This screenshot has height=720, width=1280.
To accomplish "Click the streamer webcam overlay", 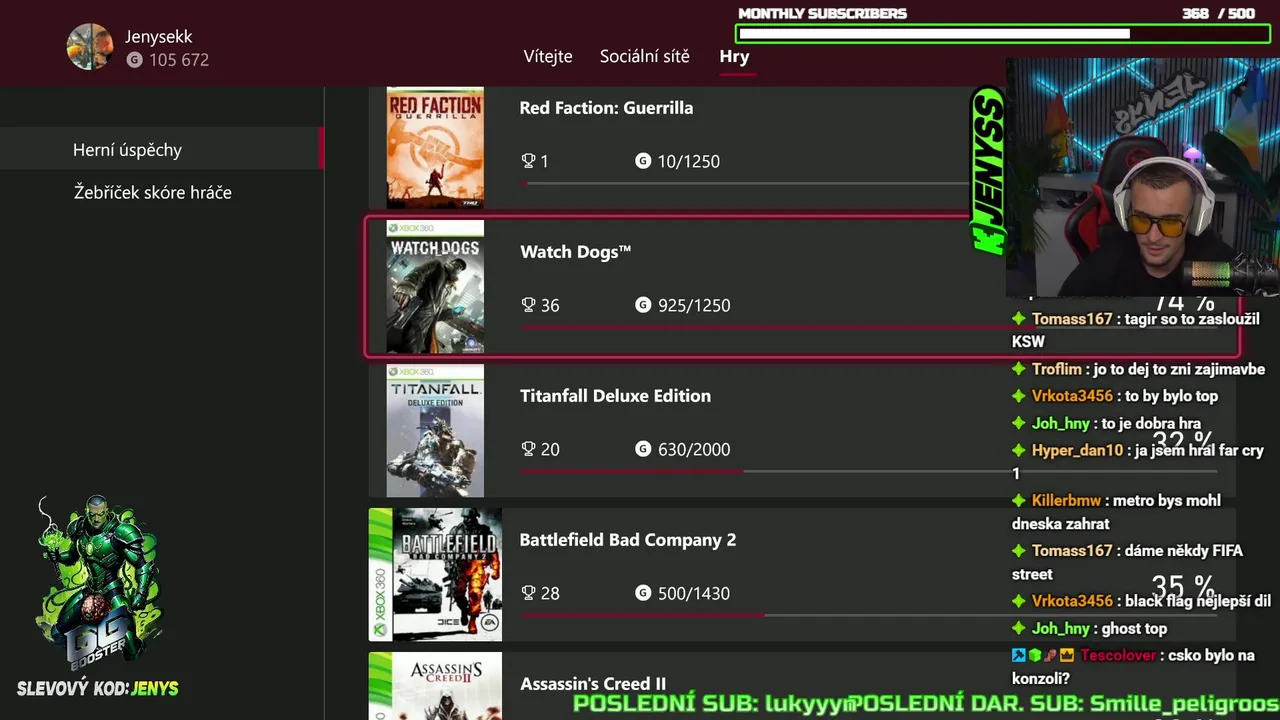I will 1142,176.
